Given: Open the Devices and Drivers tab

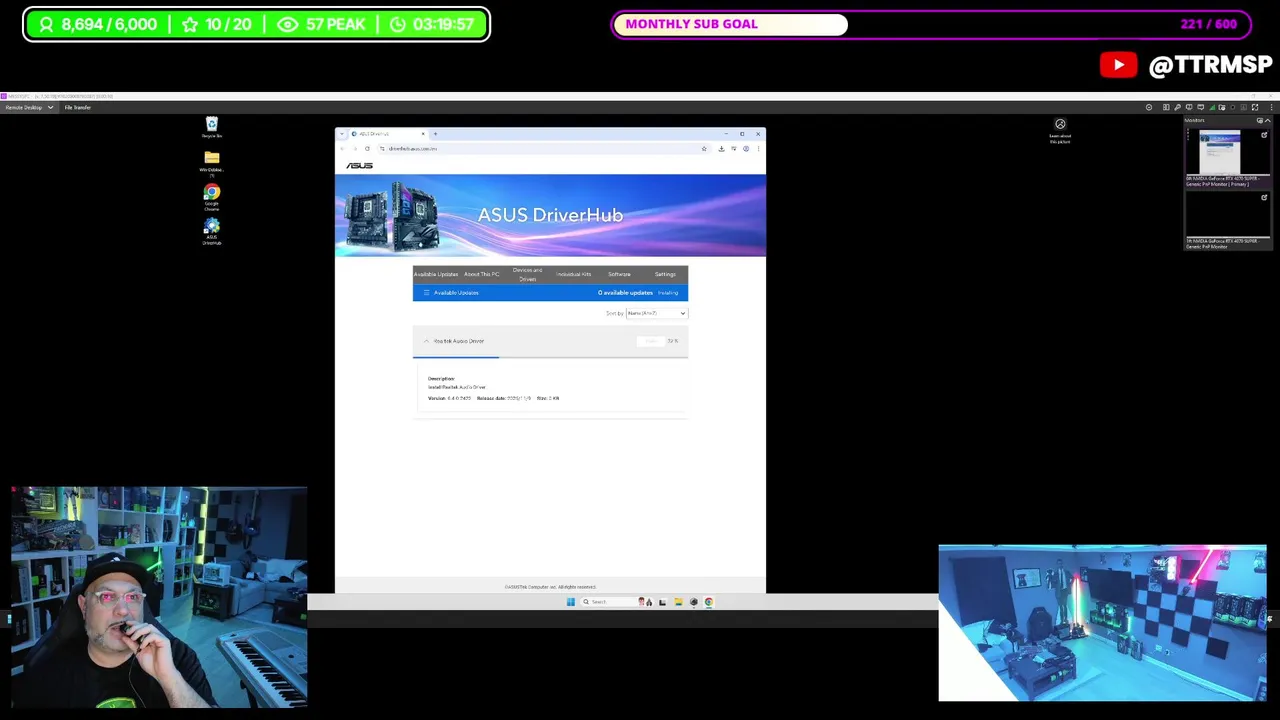Looking at the screenshot, I should click(527, 274).
